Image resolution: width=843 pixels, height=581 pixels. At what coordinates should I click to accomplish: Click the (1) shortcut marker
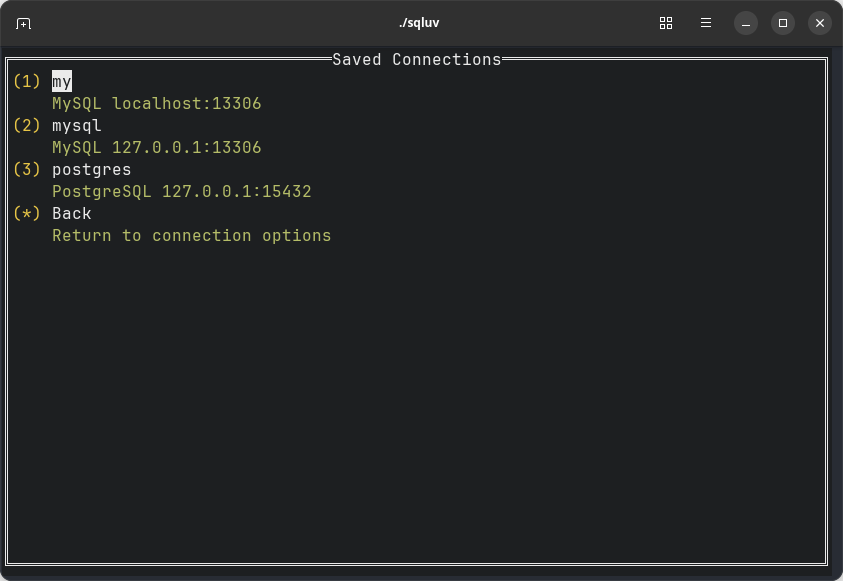(x=27, y=81)
